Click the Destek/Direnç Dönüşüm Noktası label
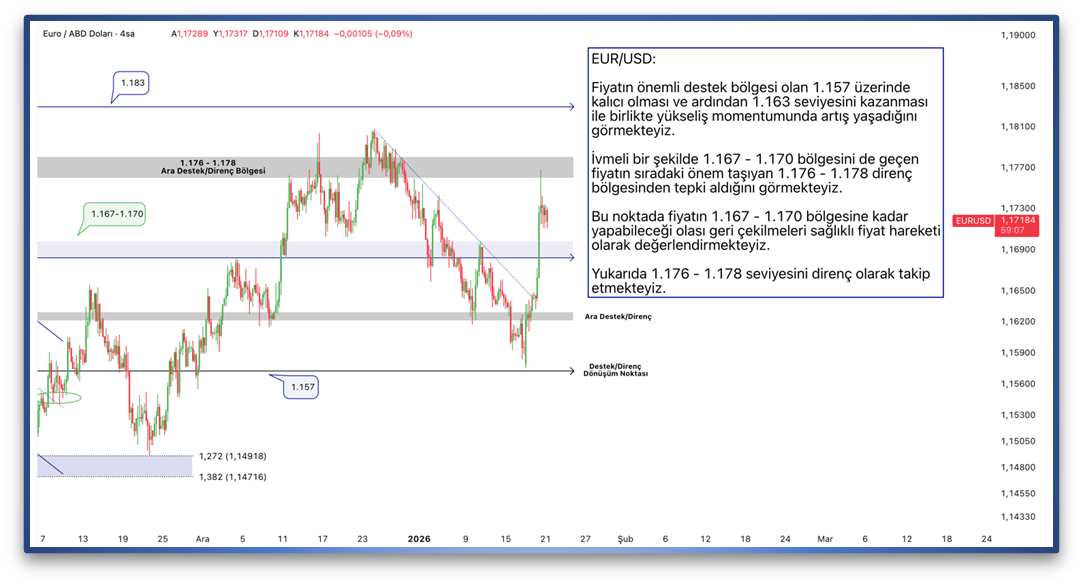Viewport: 1083px width, 585px height. (x=615, y=369)
